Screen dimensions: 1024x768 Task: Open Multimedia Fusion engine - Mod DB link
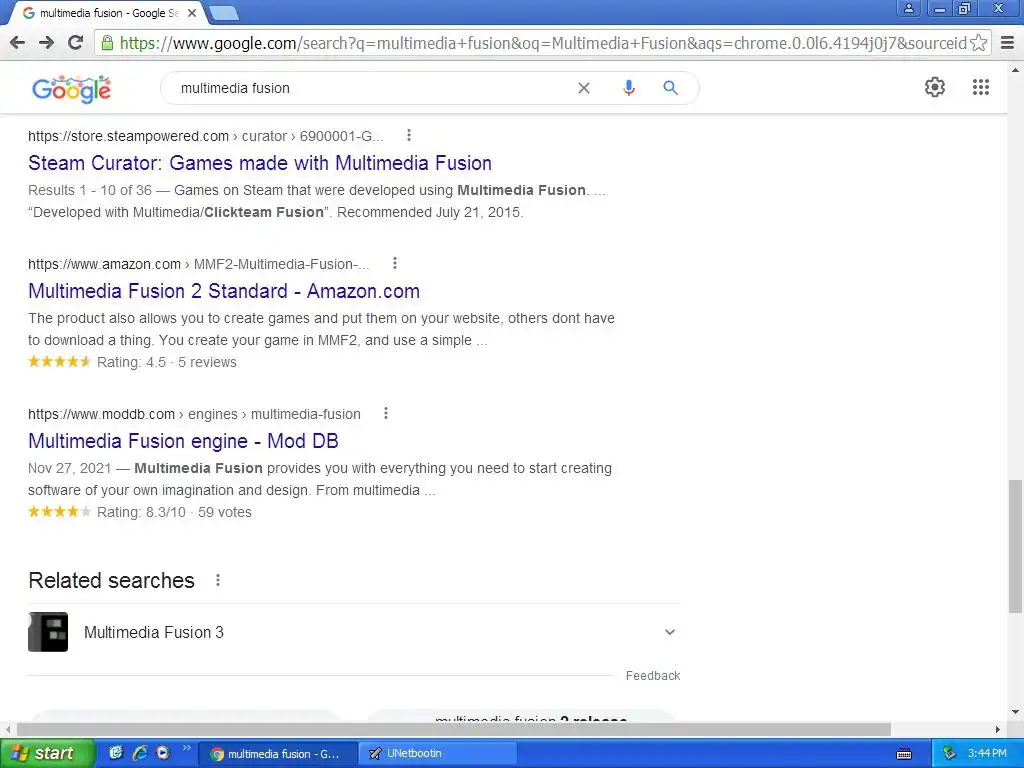(x=184, y=441)
